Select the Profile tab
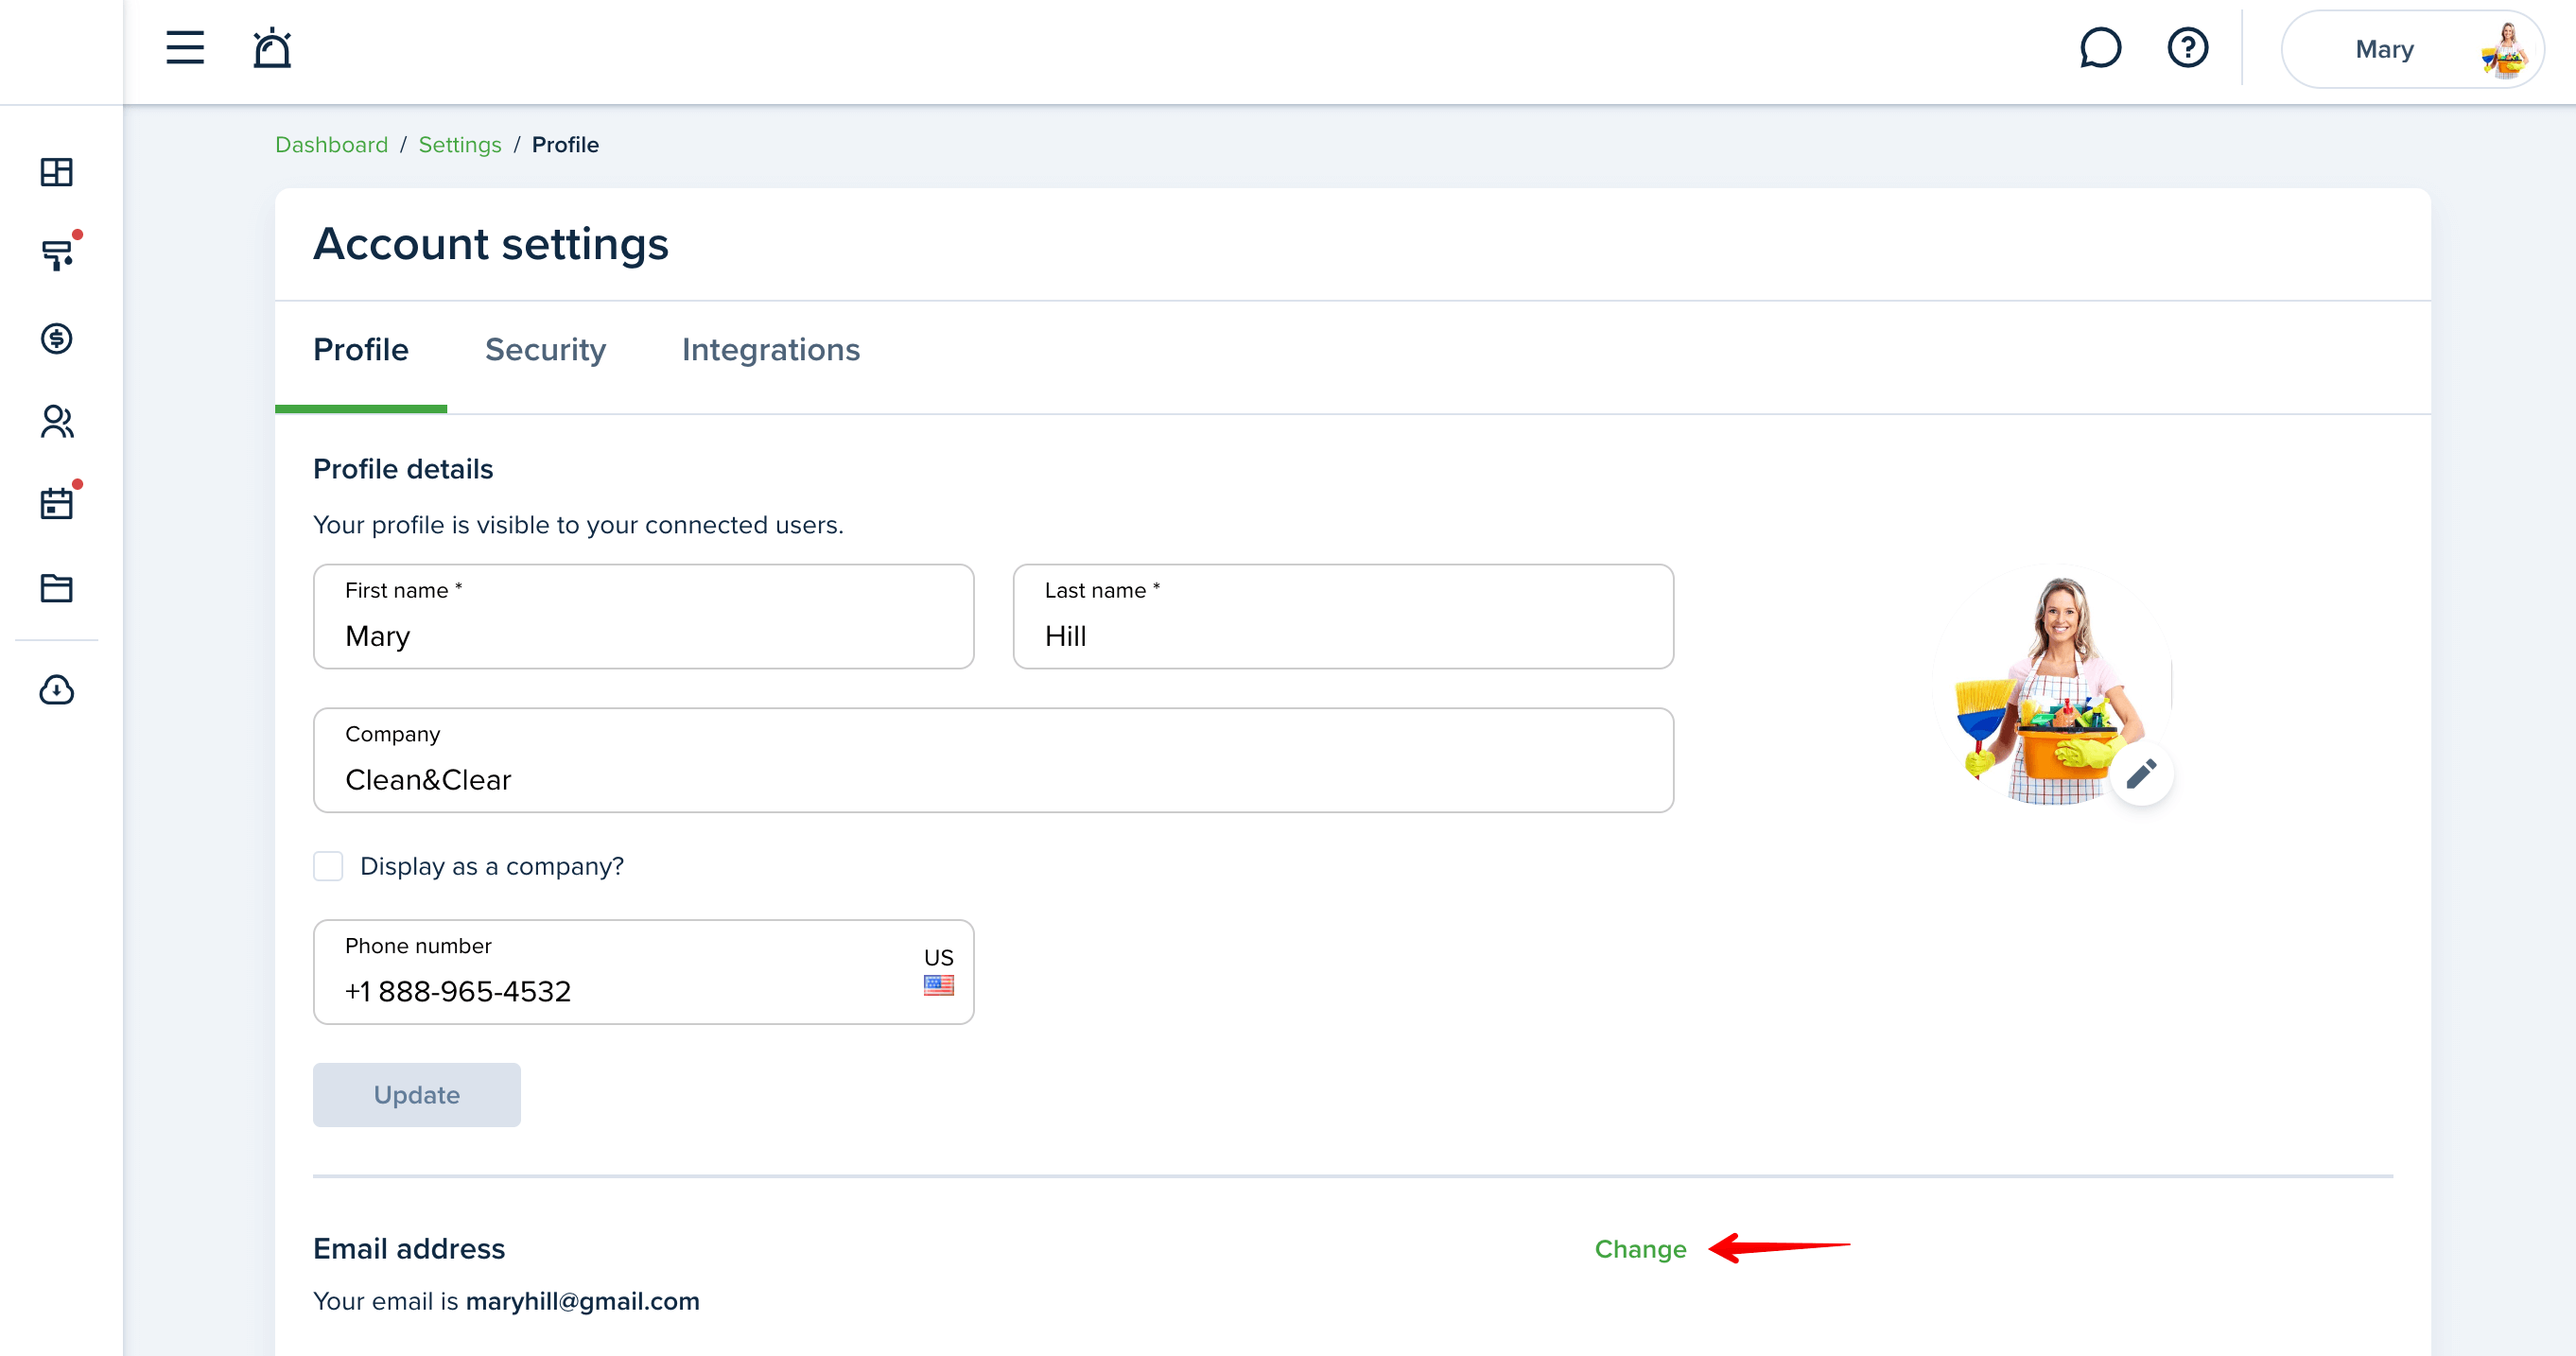Image resolution: width=2576 pixels, height=1356 pixels. [x=361, y=350]
